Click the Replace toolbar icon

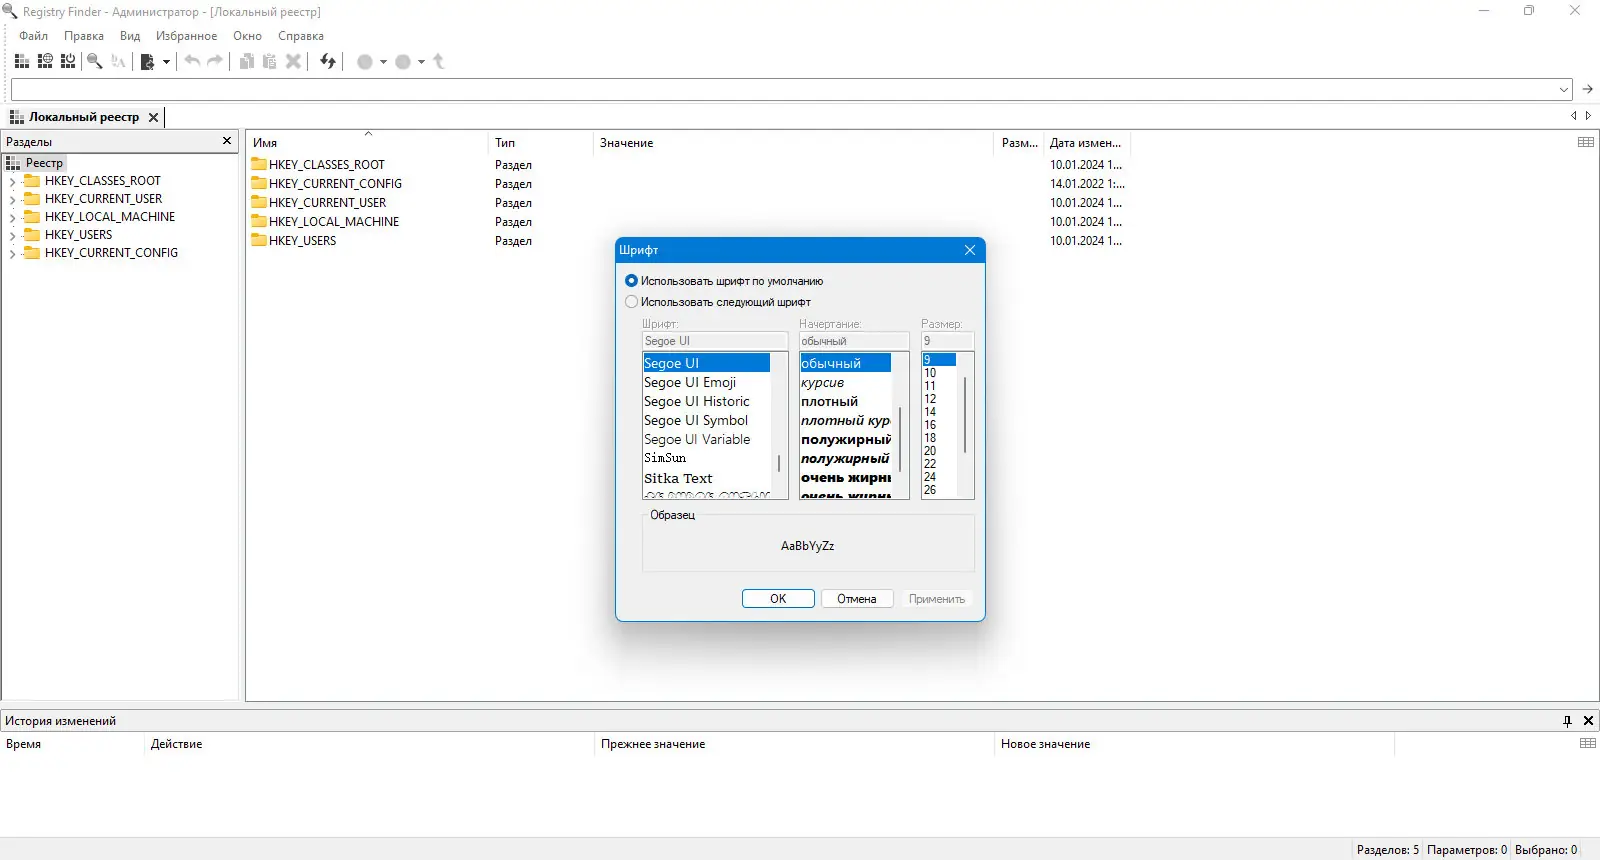coord(118,62)
